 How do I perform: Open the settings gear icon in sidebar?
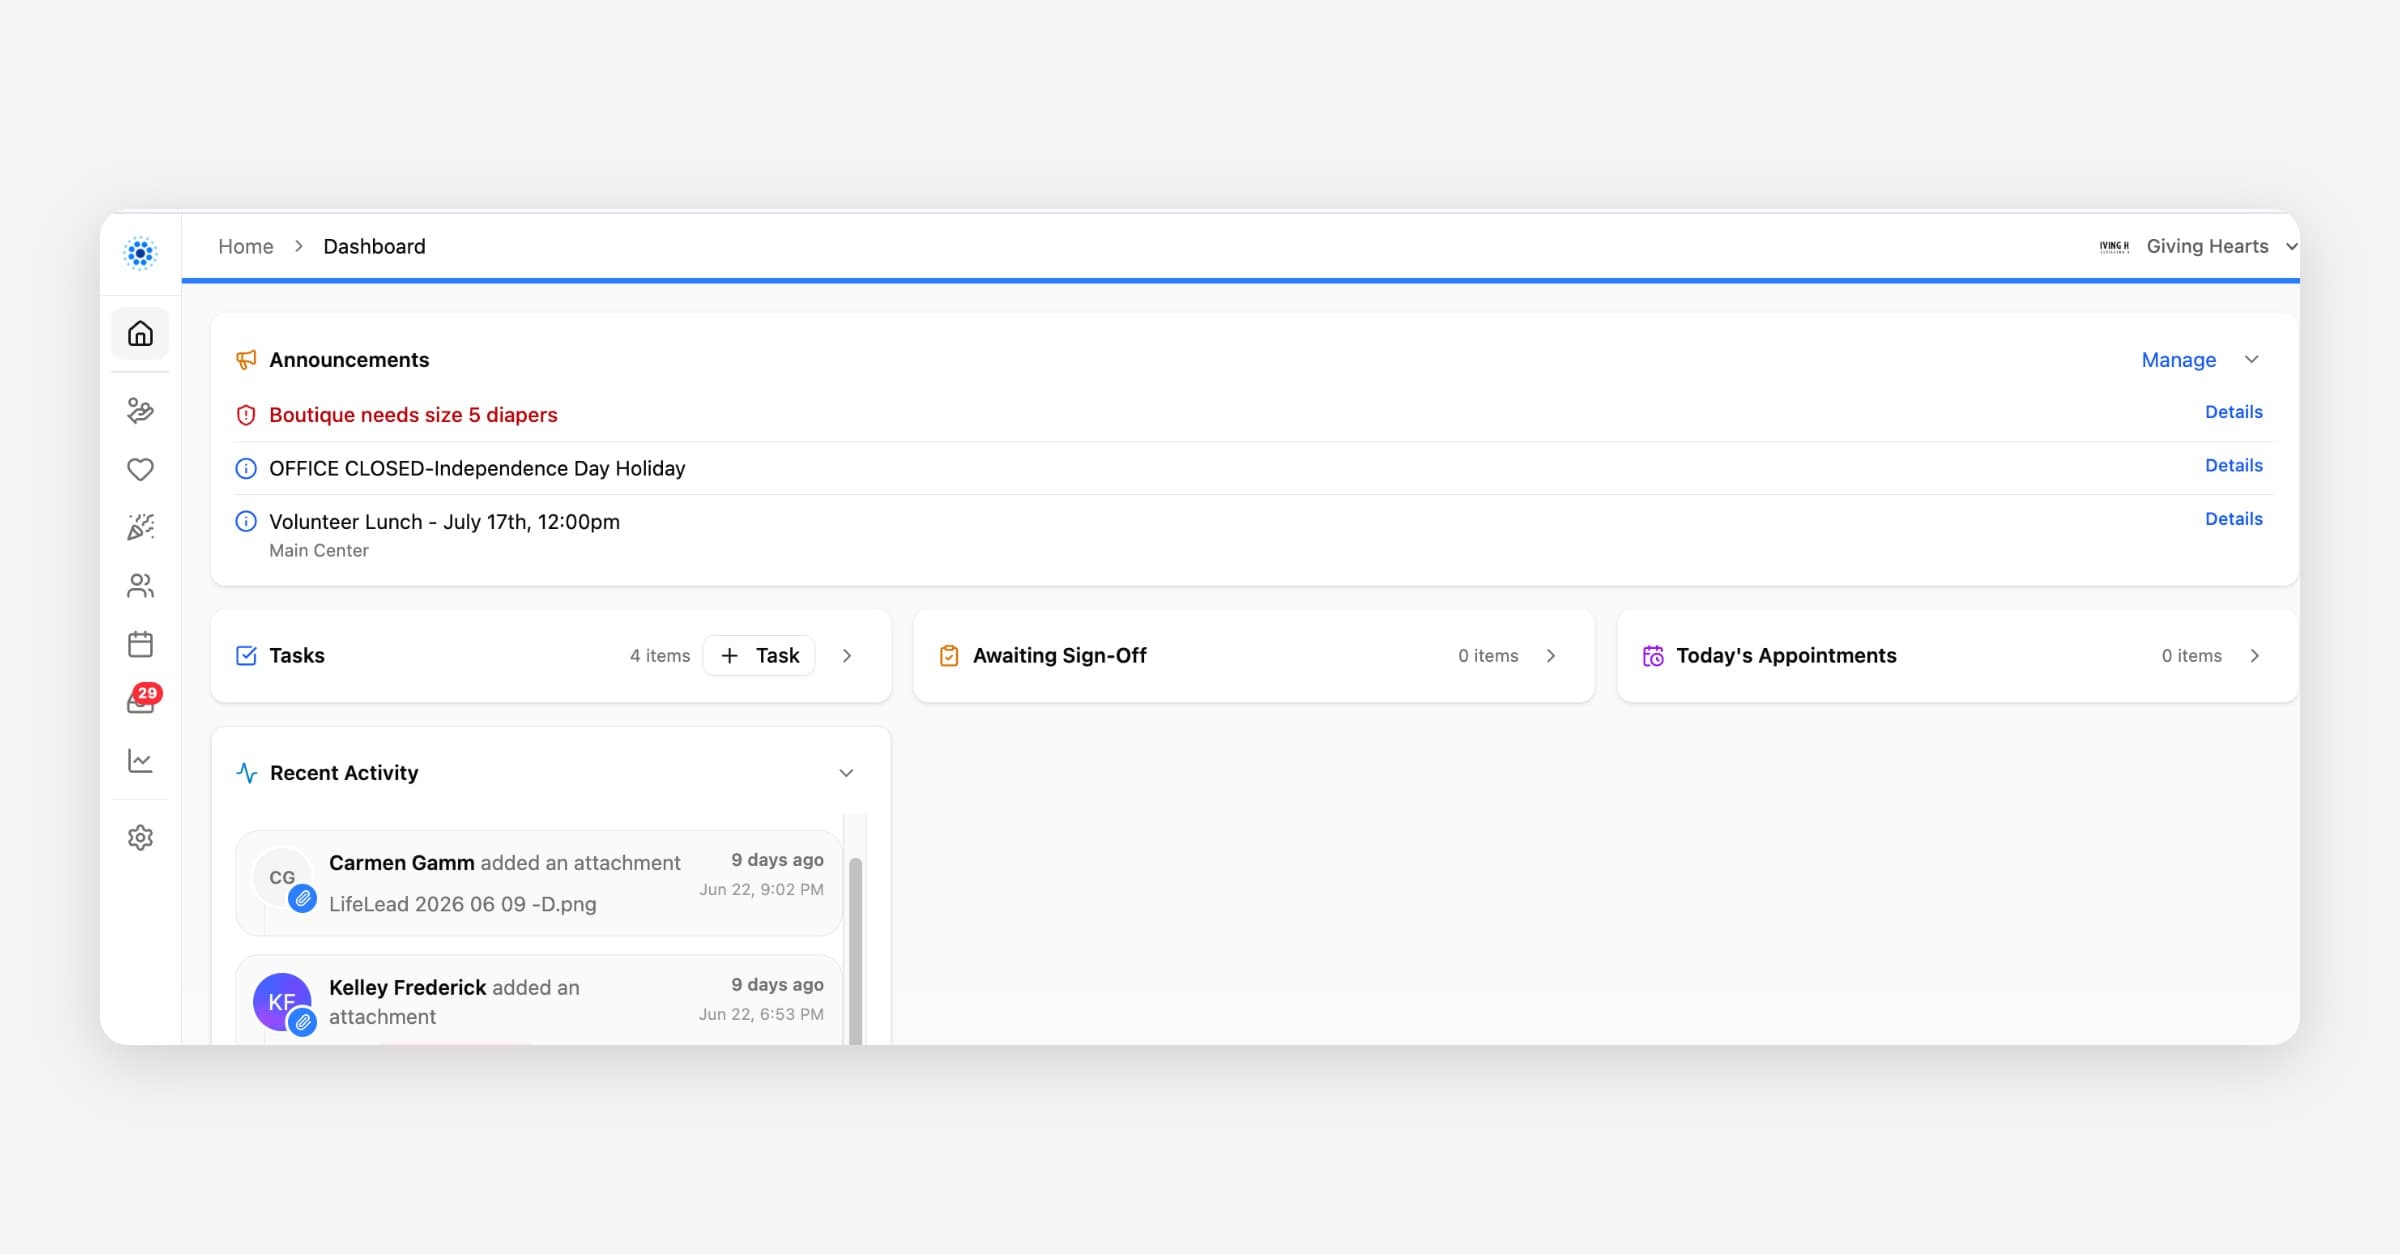140,838
